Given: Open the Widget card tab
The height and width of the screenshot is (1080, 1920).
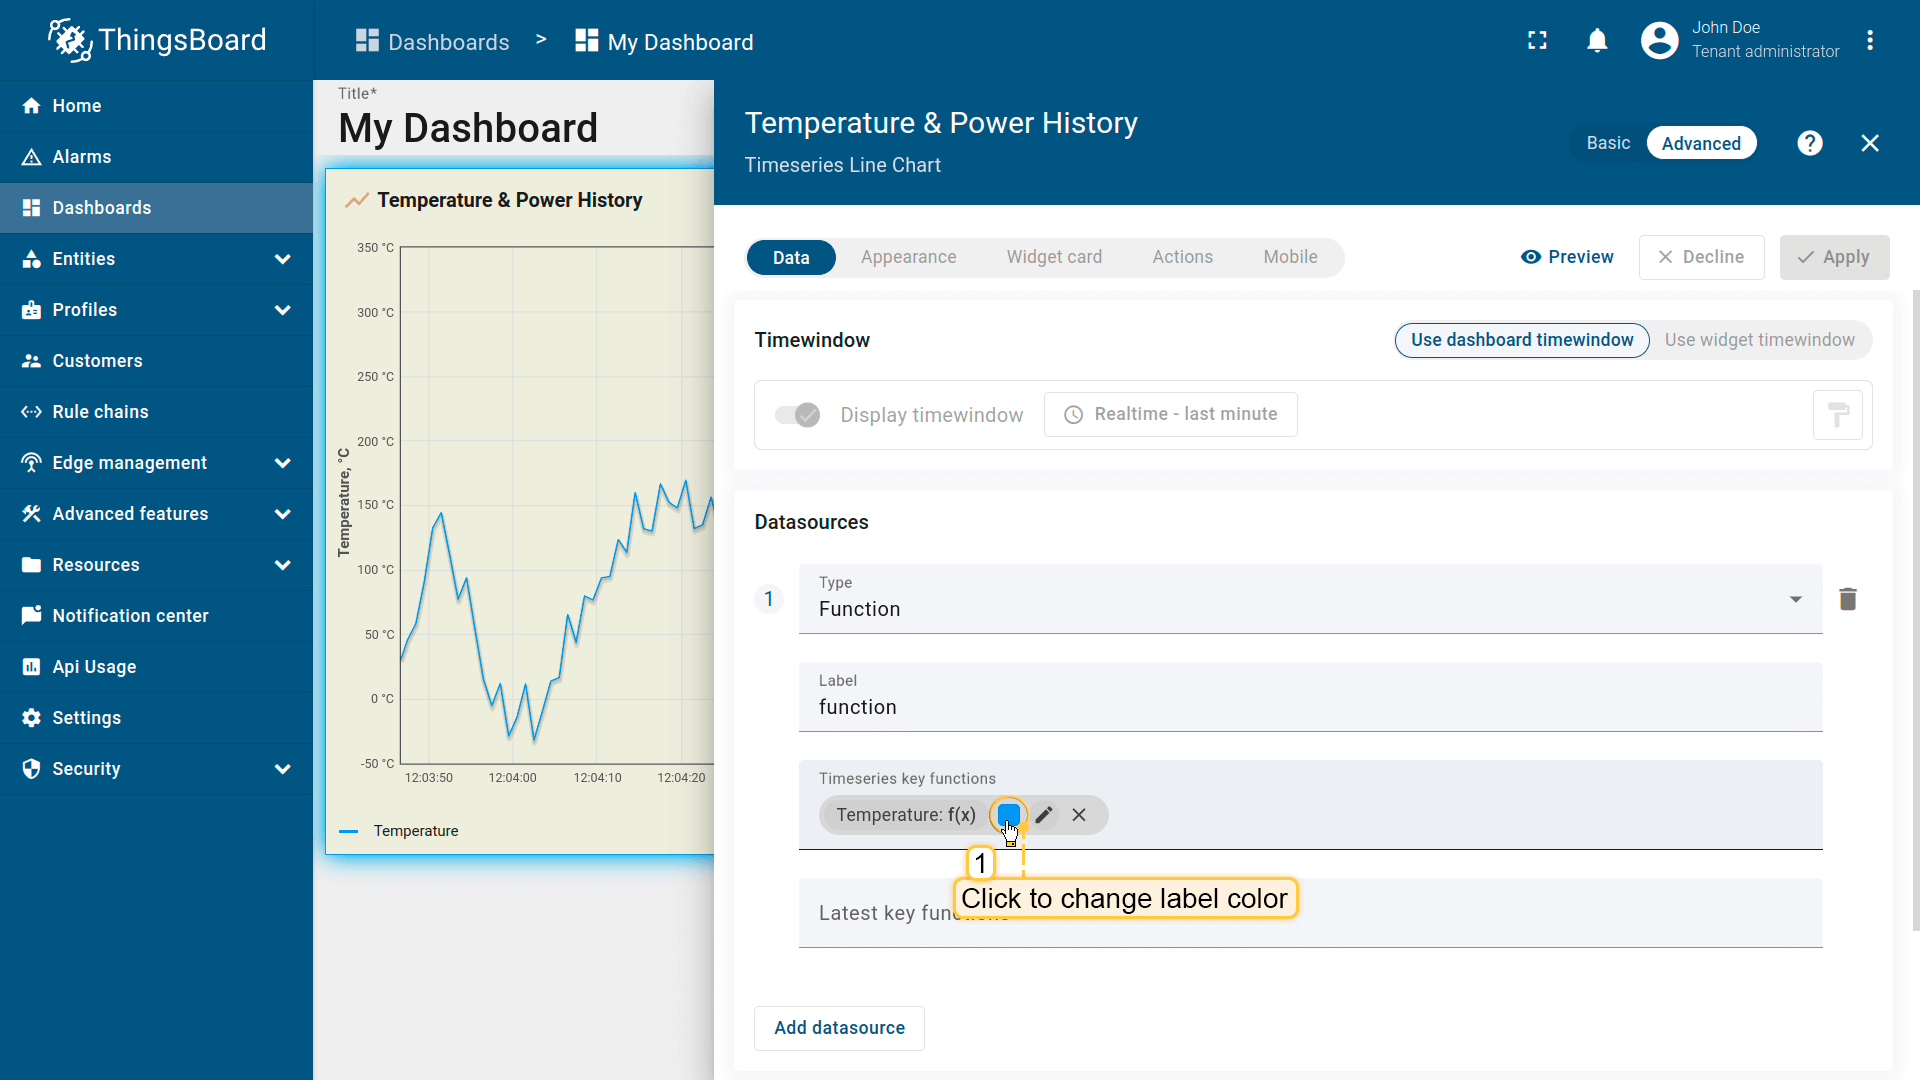Looking at the screenshot, I should pos(1054,257).
